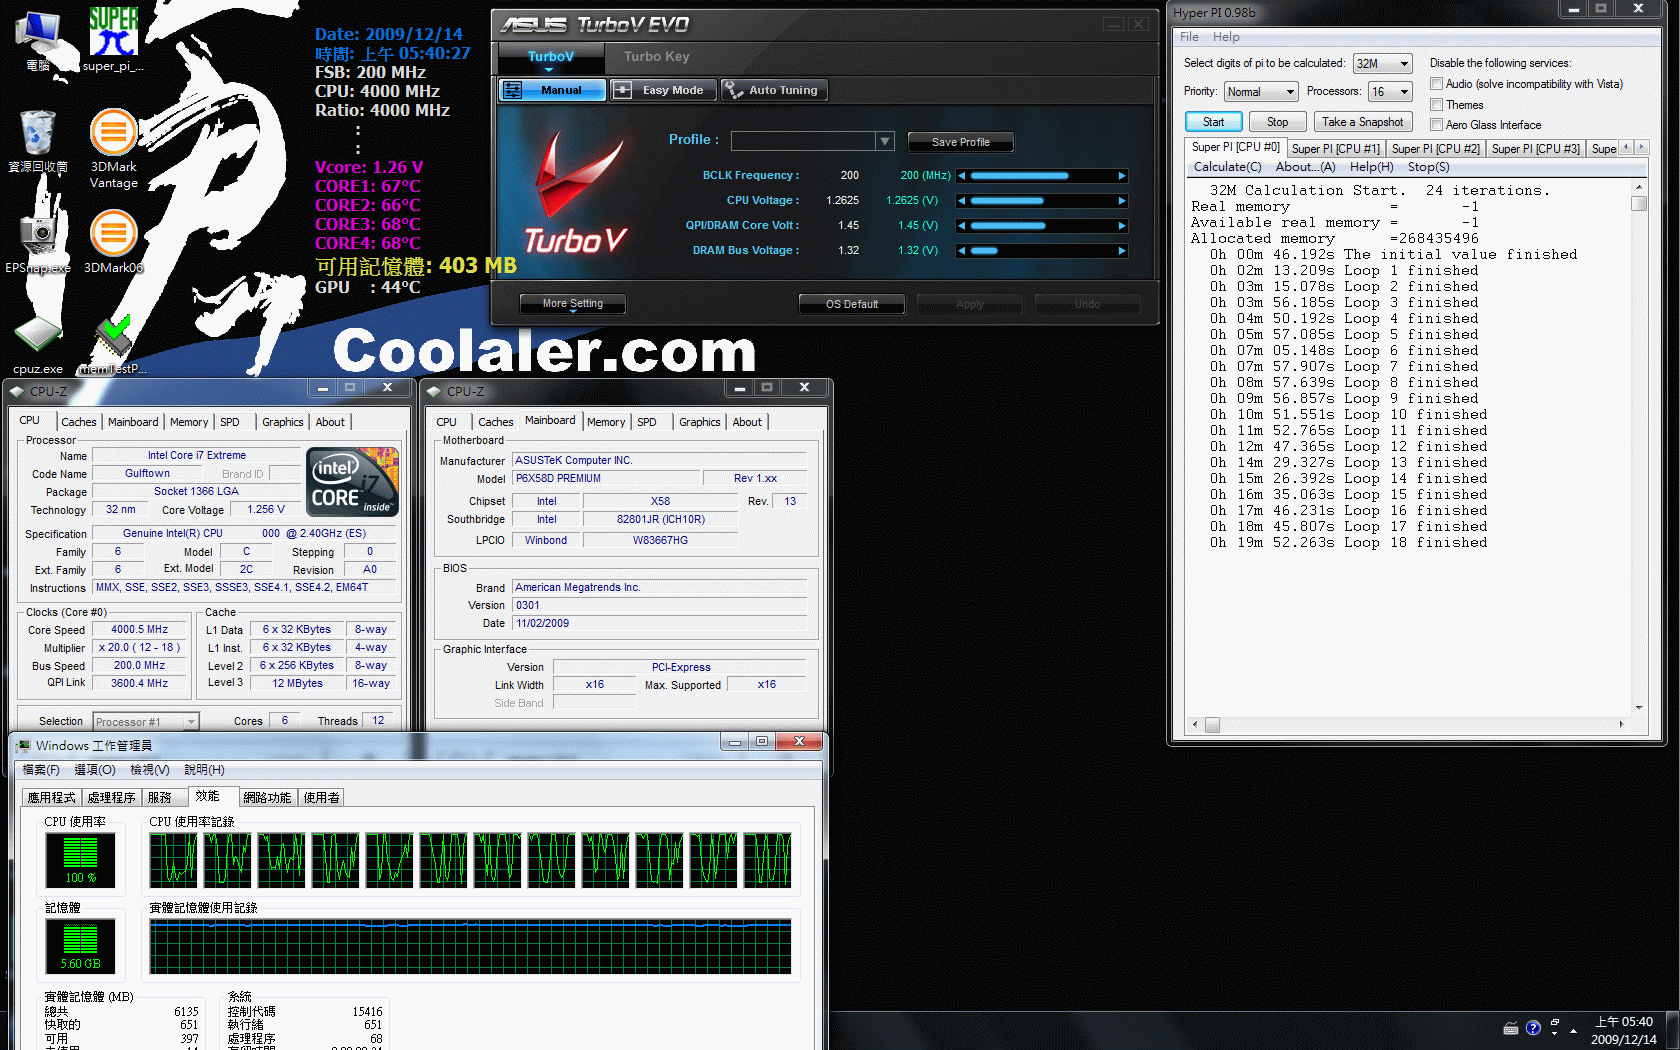This screenshot has width=1680, height=1050.
Task: Click the Intel Core i7 logo in CPU-Z
Action: coord(353,482)
